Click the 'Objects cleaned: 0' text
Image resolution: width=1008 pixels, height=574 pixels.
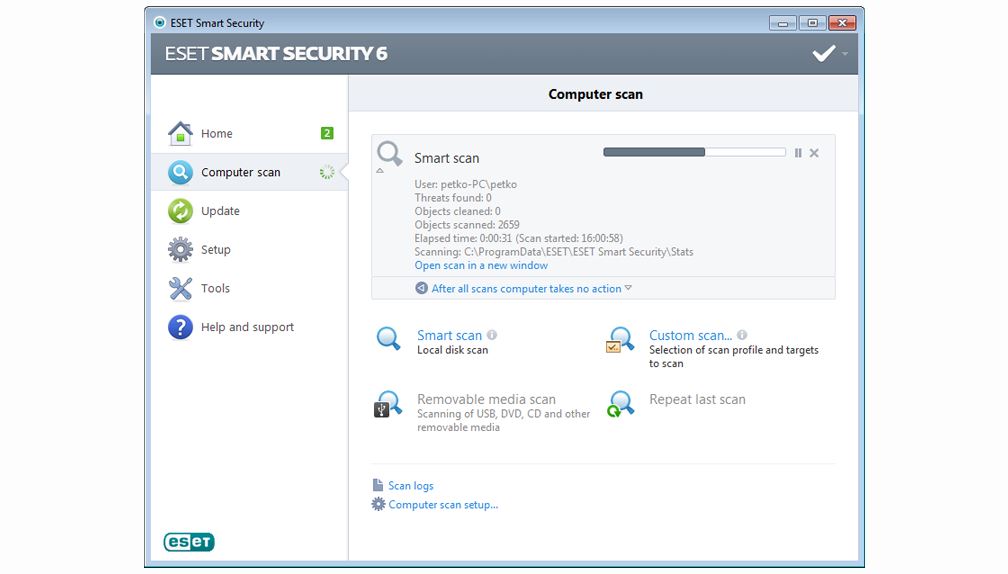(457, 211)
